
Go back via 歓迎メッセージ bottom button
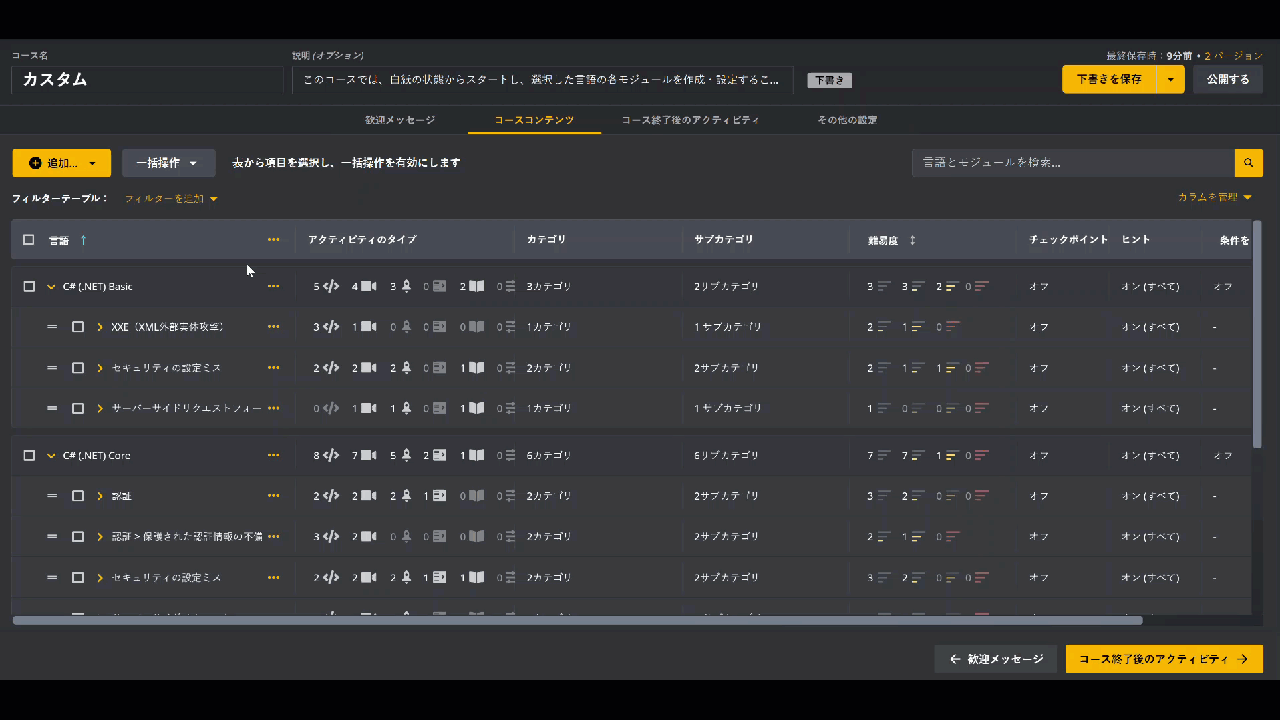point(996,659)
